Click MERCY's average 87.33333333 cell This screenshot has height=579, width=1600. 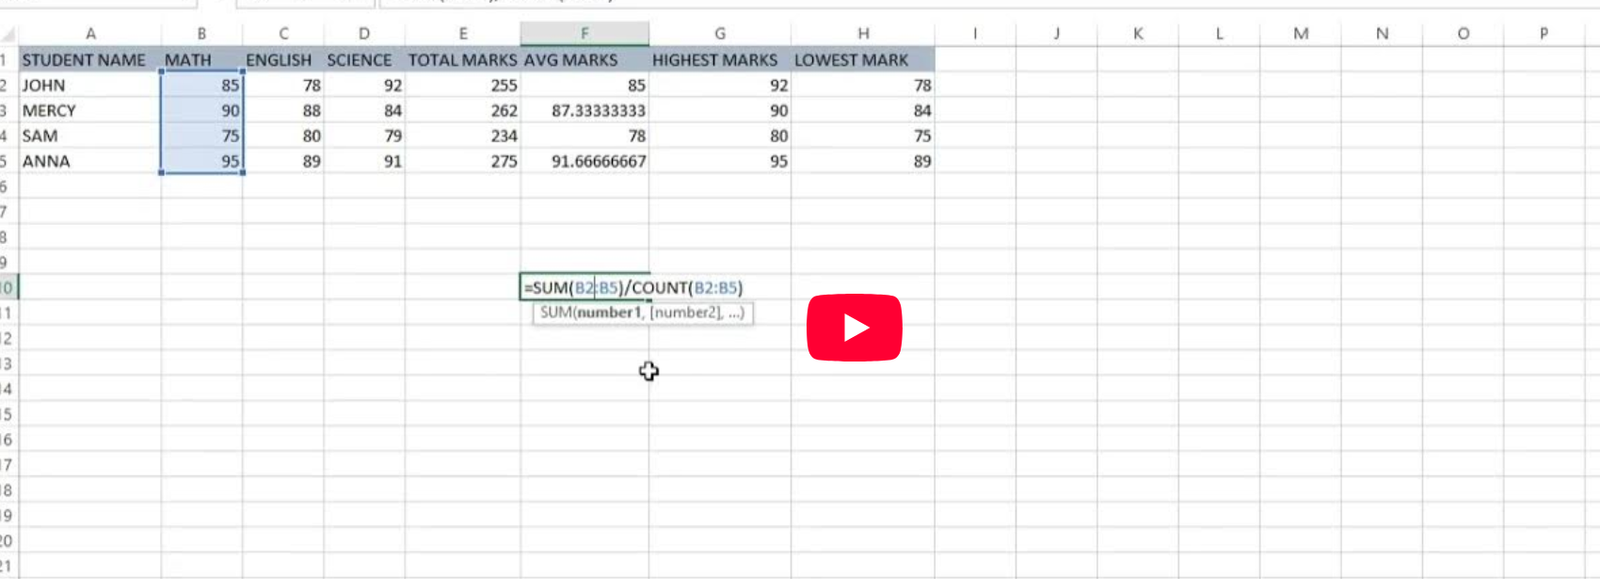(x=597, y=111)
